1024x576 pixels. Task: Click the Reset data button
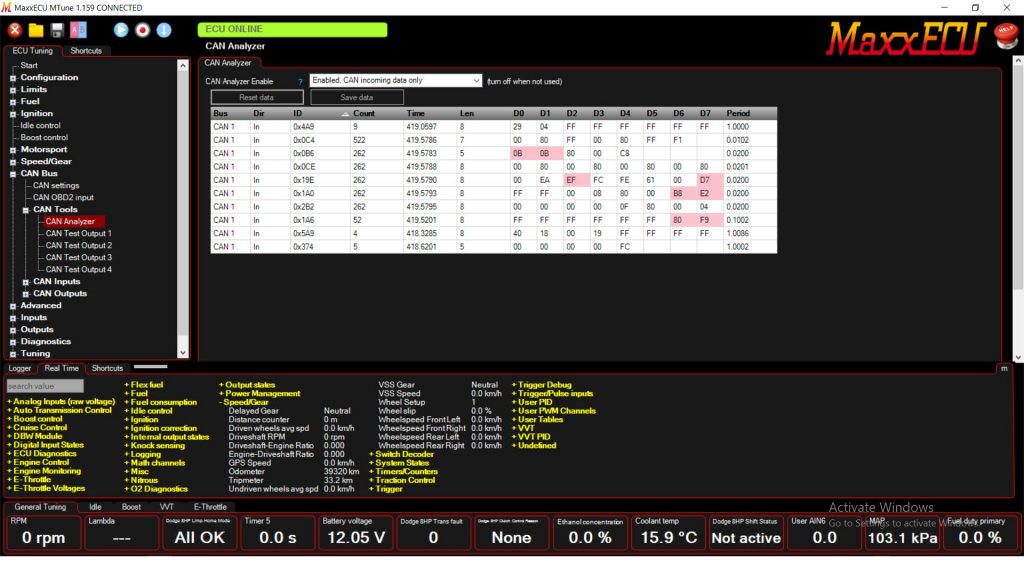coord(257,98)
